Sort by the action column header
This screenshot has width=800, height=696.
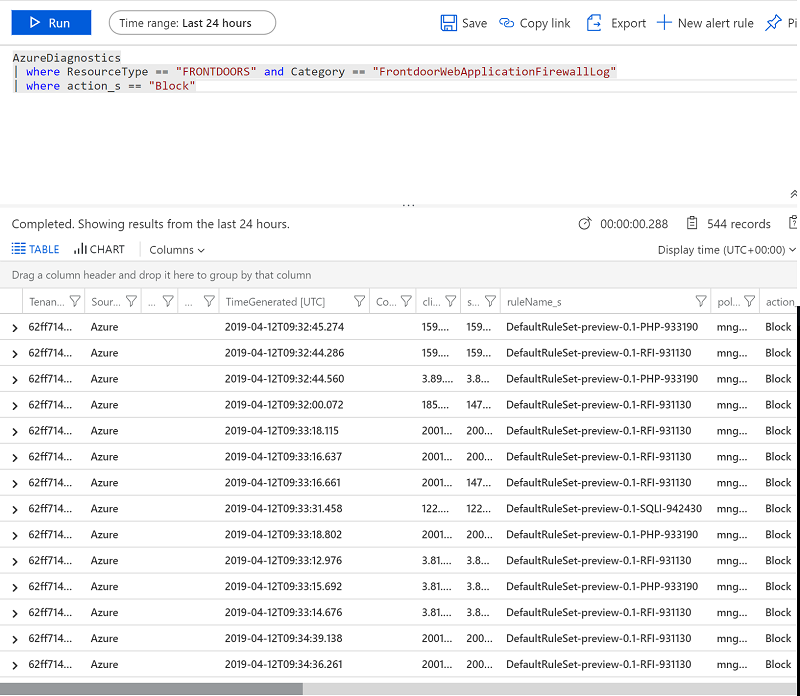[780, 302]
